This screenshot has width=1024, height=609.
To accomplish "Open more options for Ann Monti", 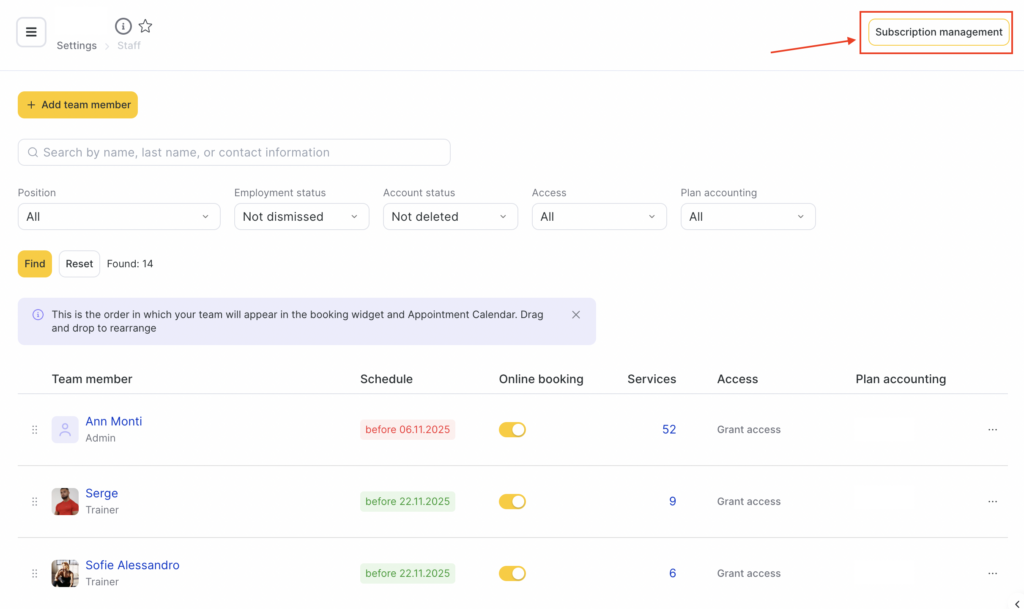I will (x=992, y=430).
